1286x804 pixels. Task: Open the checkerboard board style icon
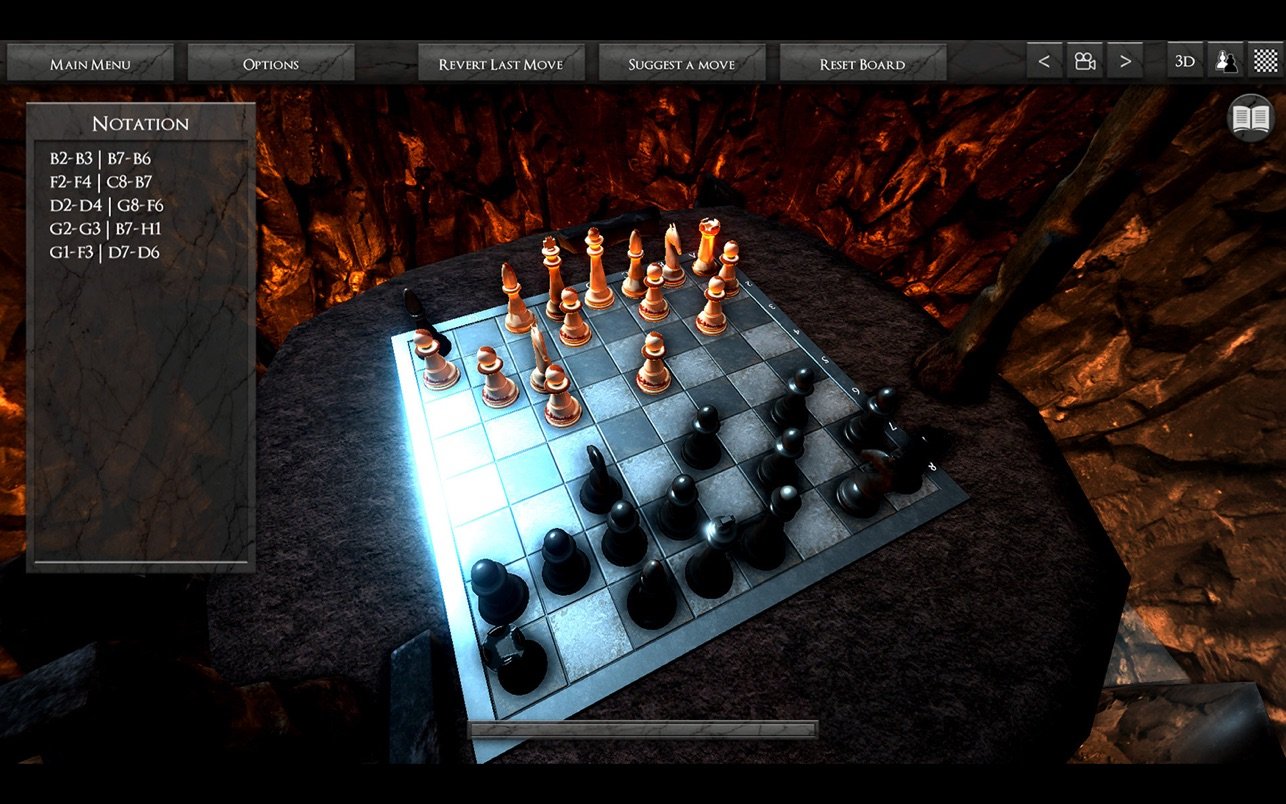(1266, 62)
